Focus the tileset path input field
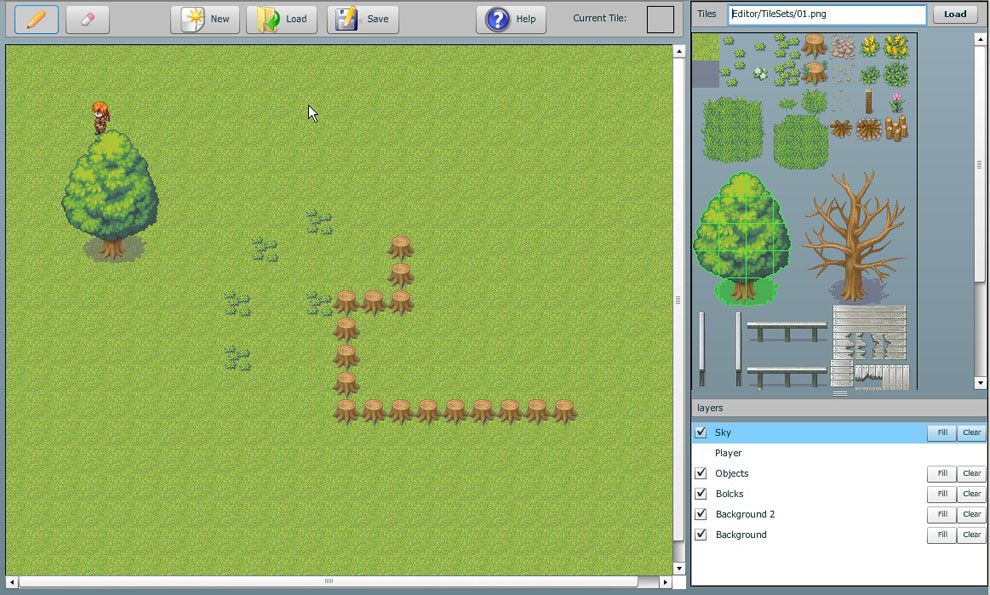The image size is (990, 595). (x=827, y=14)
